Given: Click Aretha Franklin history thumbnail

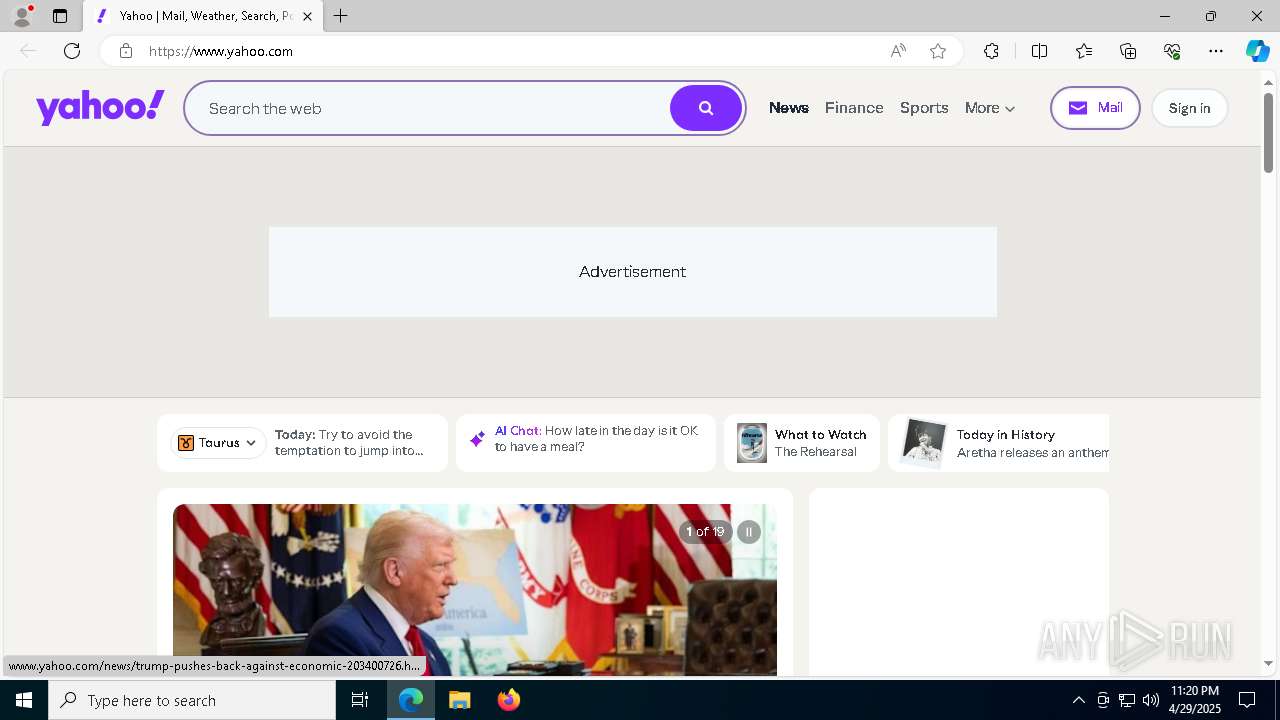Looking at the screenshot, I should [923, 442].
